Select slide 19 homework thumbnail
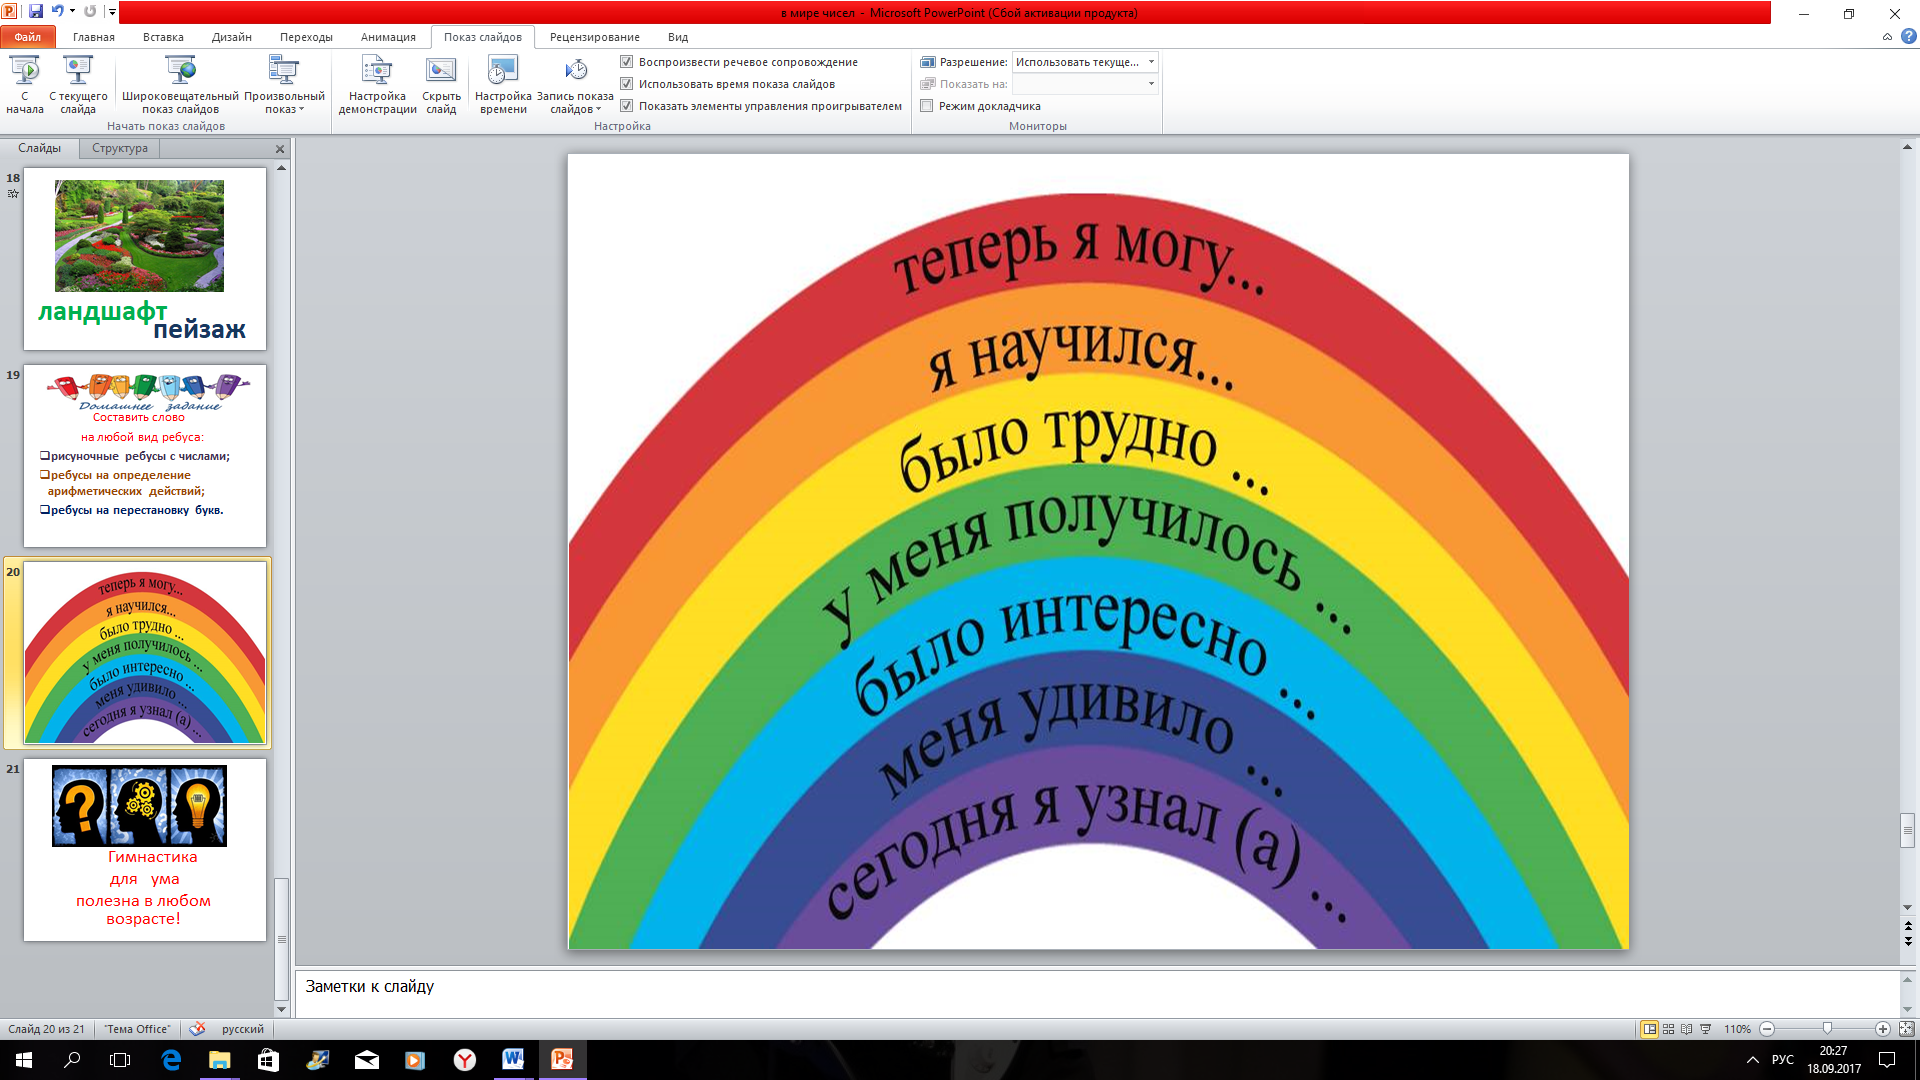This screenshot has height=1080, width=1920. tap(145, 455)
